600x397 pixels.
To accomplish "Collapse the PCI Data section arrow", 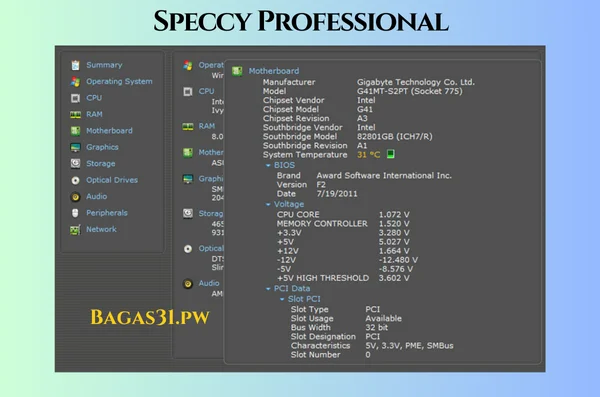I will coord(268,289).
